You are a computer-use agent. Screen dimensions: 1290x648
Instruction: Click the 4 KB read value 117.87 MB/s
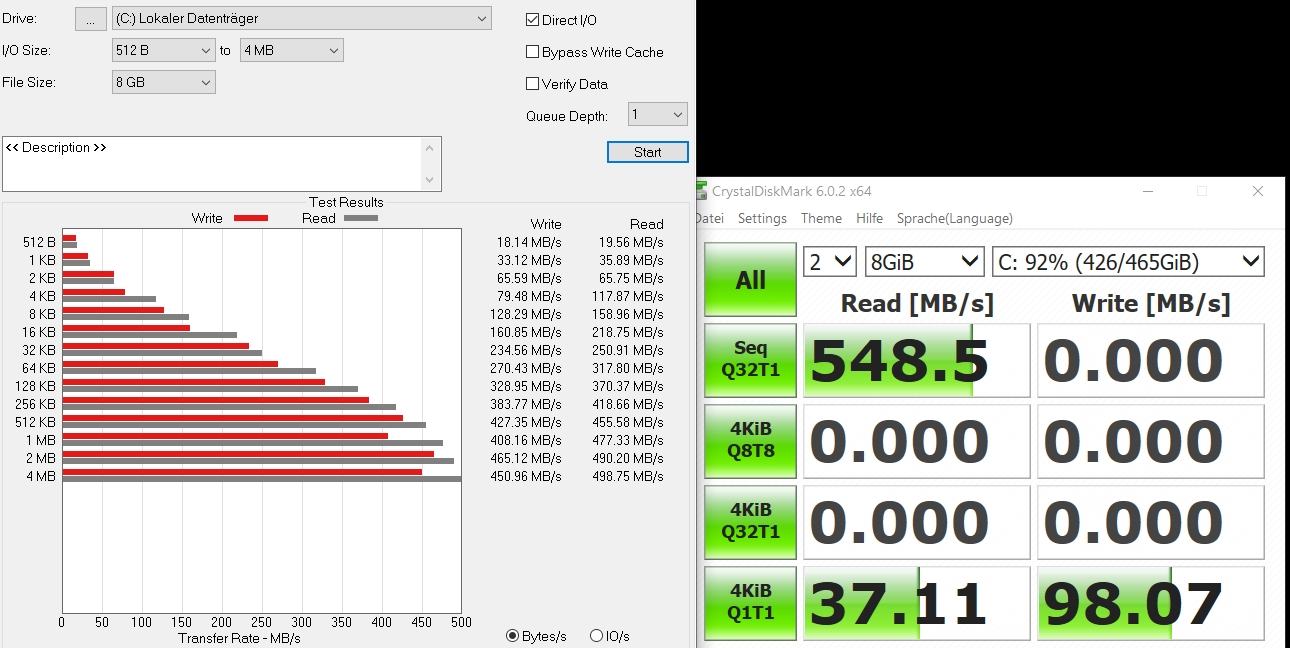coord(628,296)
